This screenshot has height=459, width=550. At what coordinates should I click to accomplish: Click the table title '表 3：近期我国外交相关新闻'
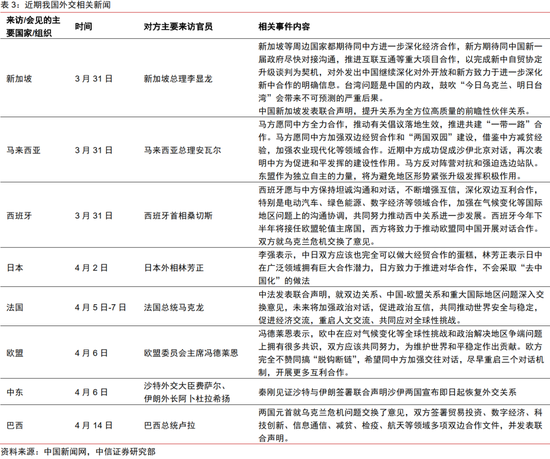56,5
